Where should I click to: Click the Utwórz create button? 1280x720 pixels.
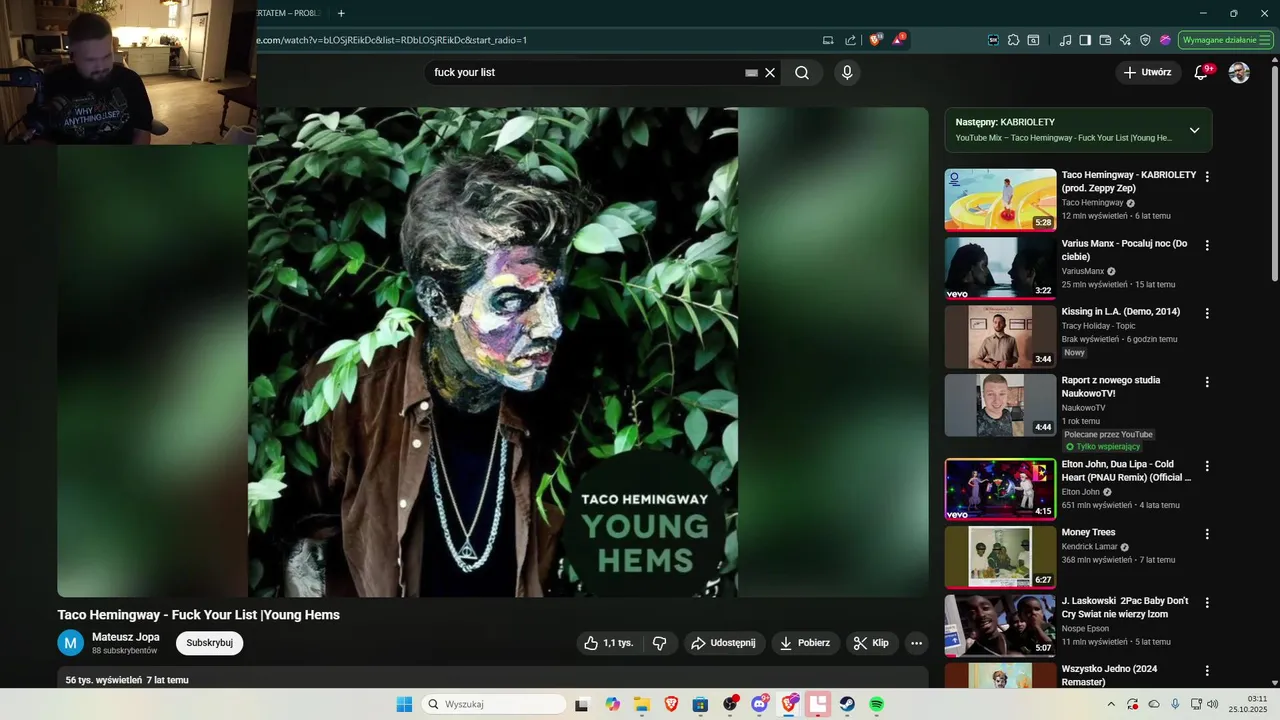[1147, 72]
